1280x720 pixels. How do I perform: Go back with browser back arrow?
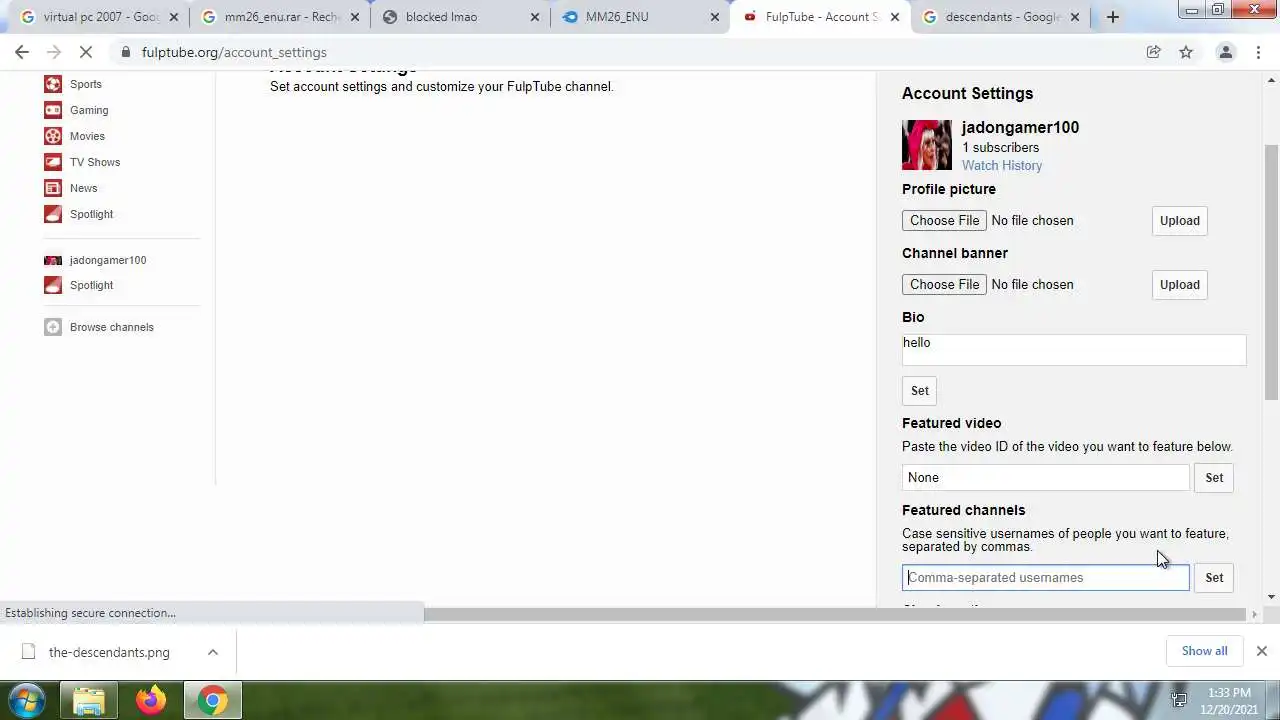coord(22,52)
